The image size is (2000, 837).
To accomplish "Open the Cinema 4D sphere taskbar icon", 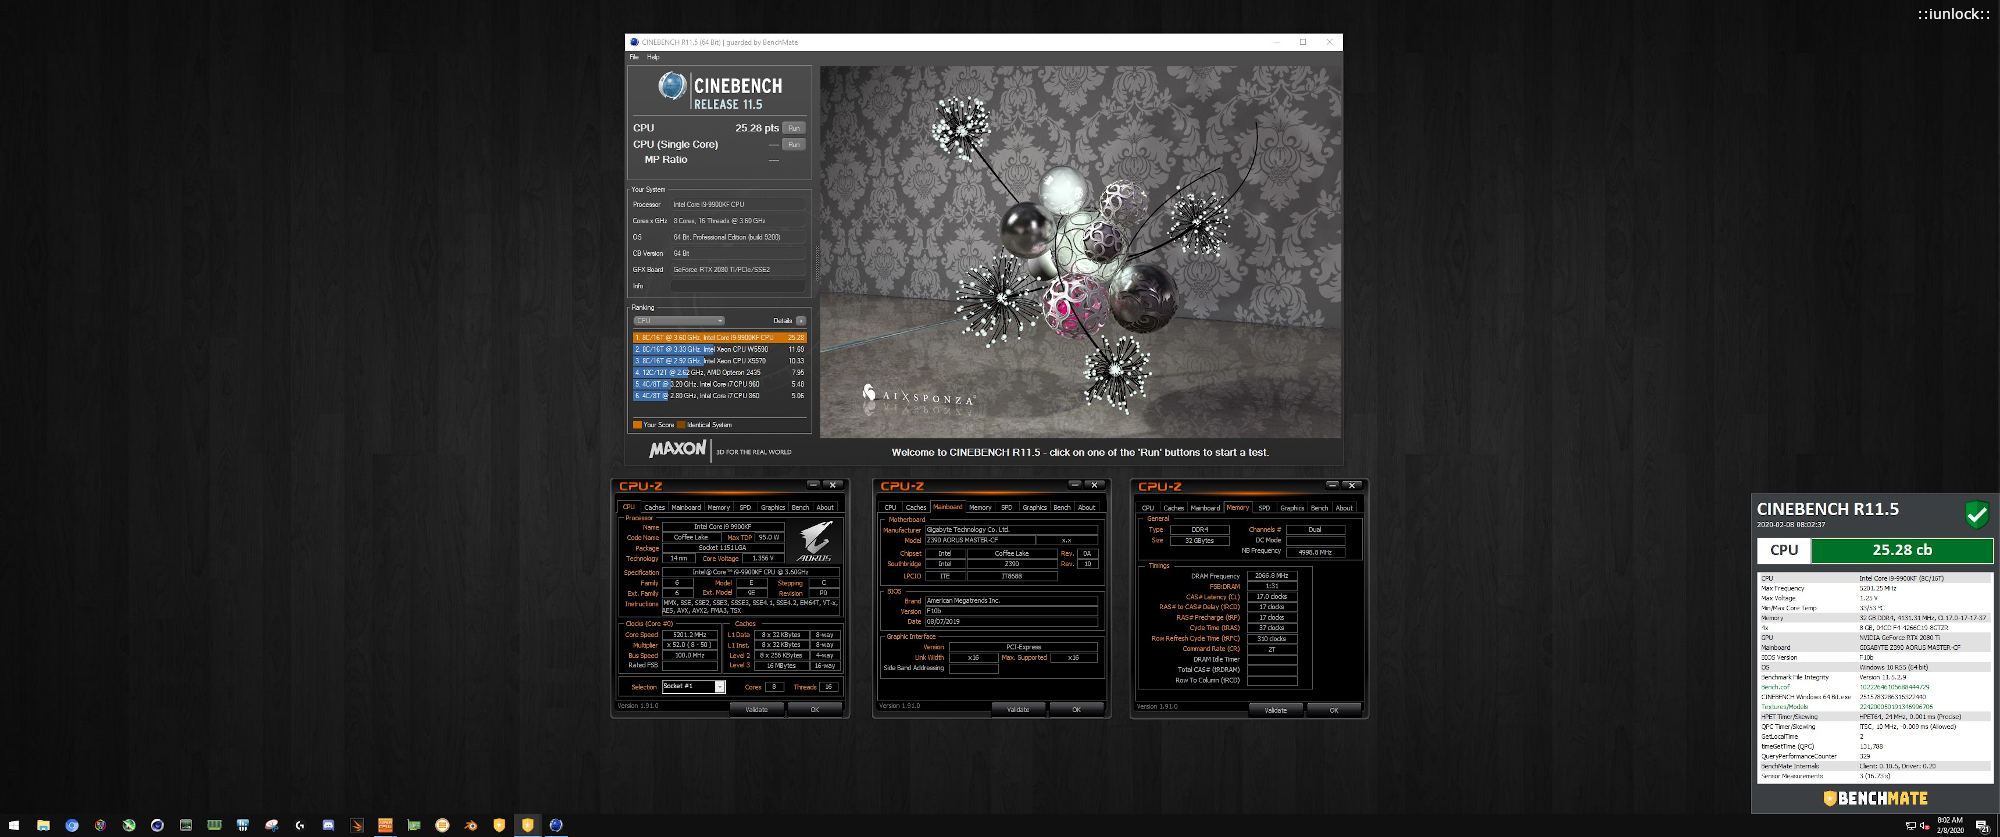I will pyautogui.click(x=157, y=825).
